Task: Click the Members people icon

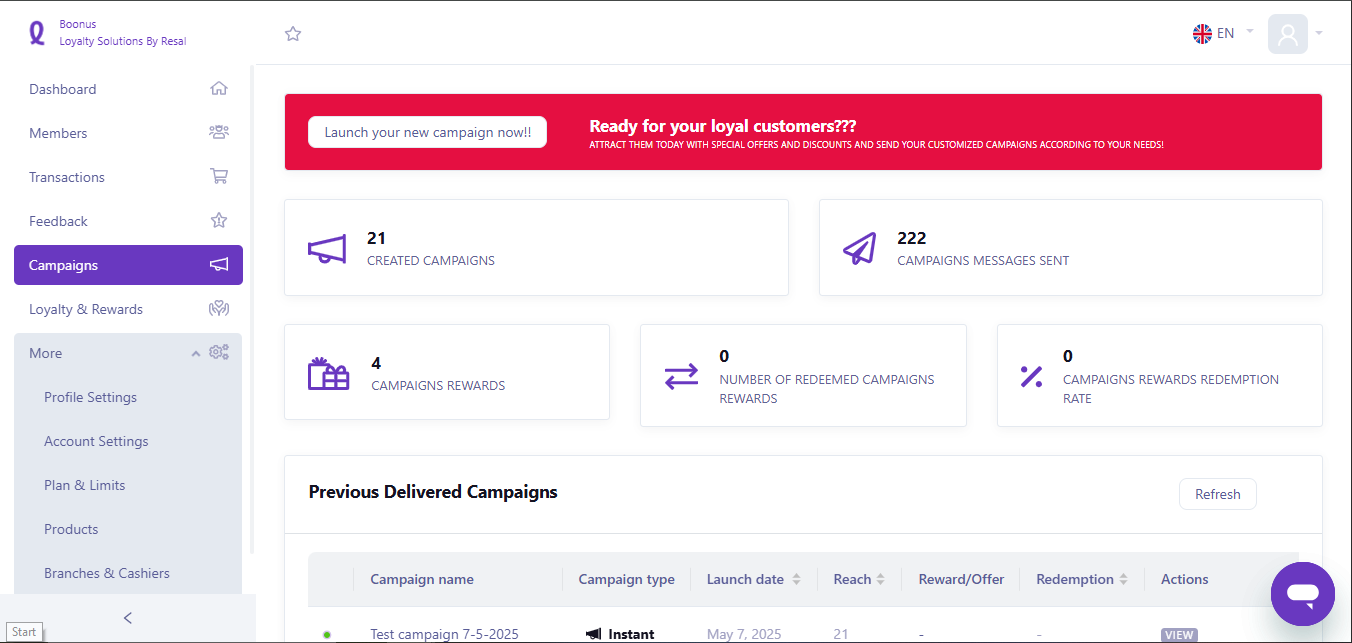Action: click(x=219, y=132)
